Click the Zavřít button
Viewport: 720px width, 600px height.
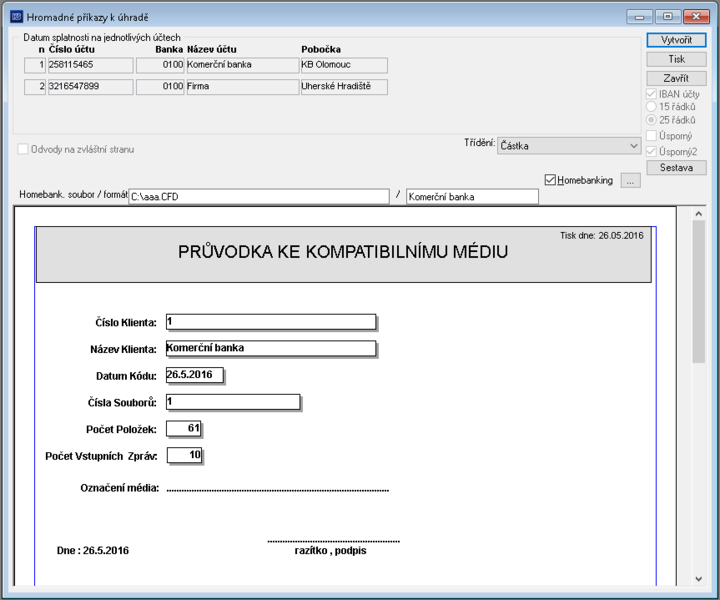[x=676, y=79]
